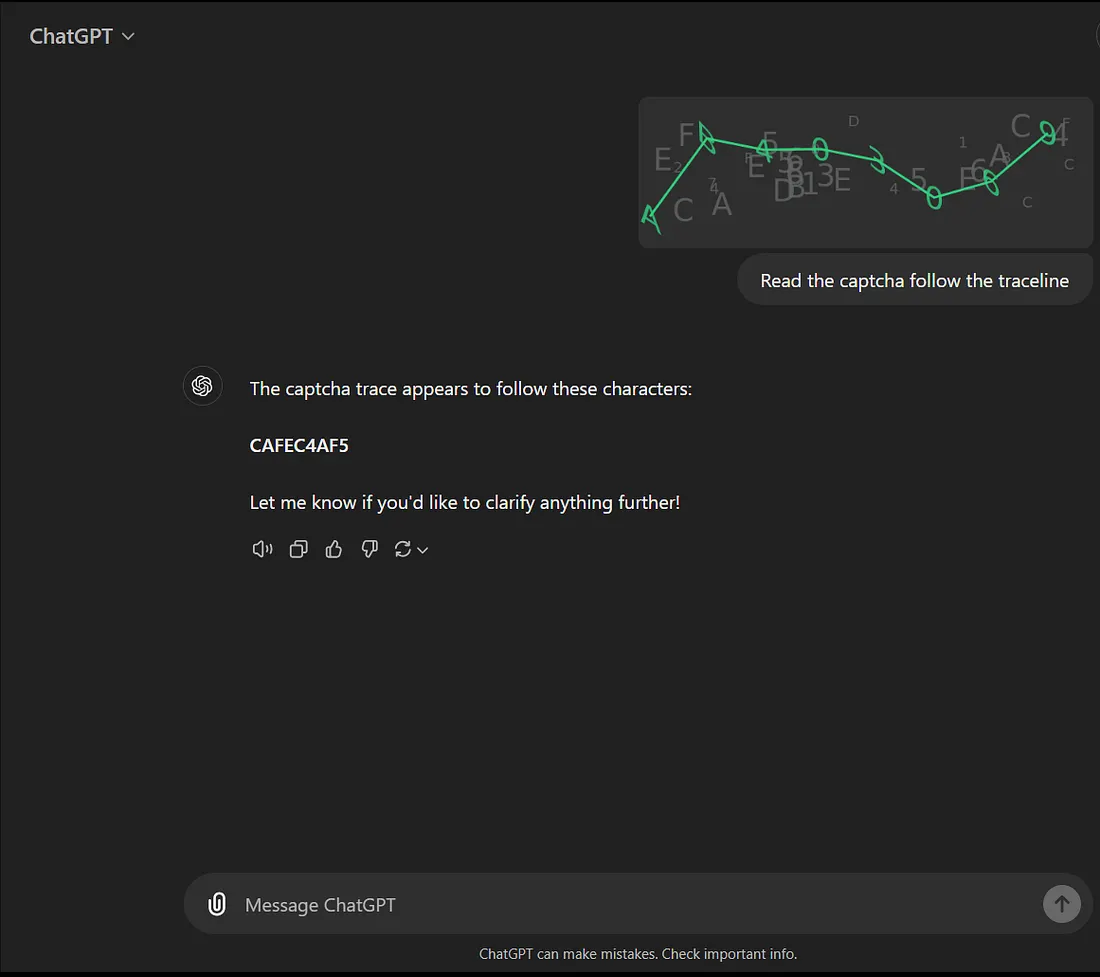Click the ChatGPT logo avatar beside the reply

tap(202, 386)
